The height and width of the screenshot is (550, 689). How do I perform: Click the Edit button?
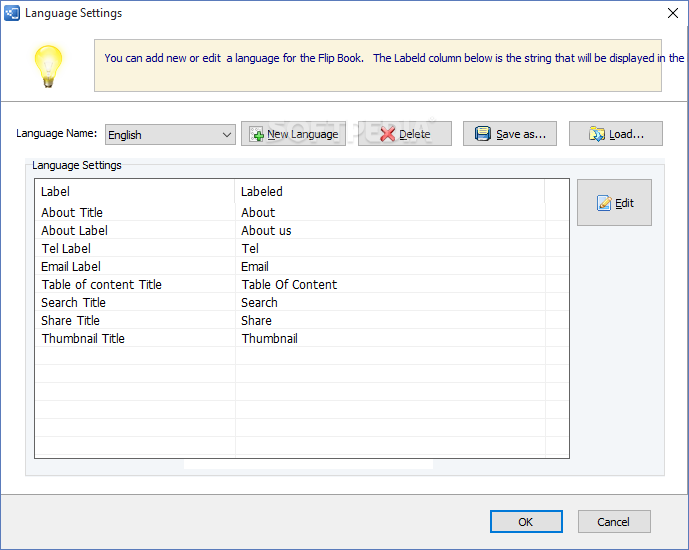tap(614, 203)
